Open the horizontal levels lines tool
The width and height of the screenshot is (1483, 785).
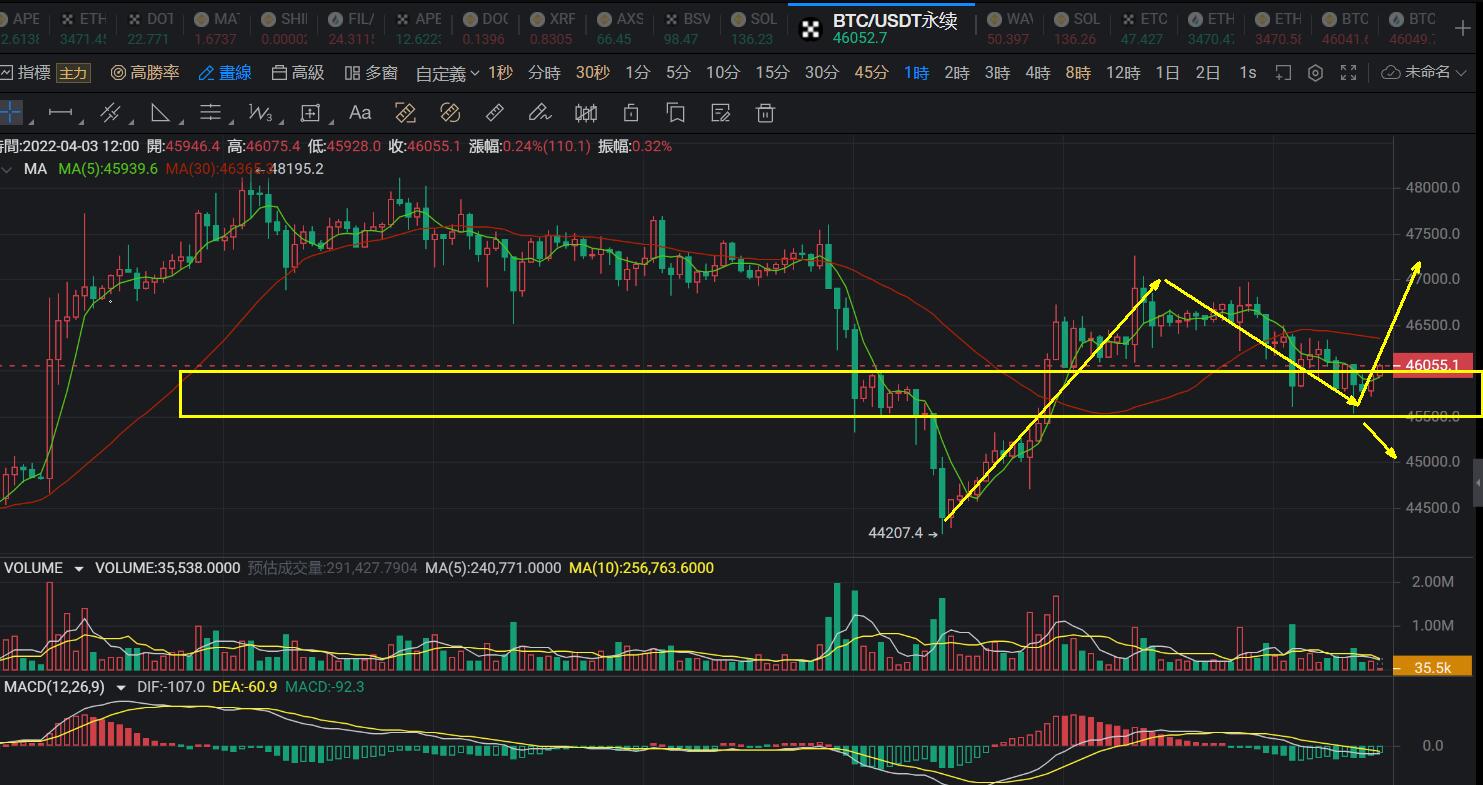pyautogui.click(x=210, y=113)
